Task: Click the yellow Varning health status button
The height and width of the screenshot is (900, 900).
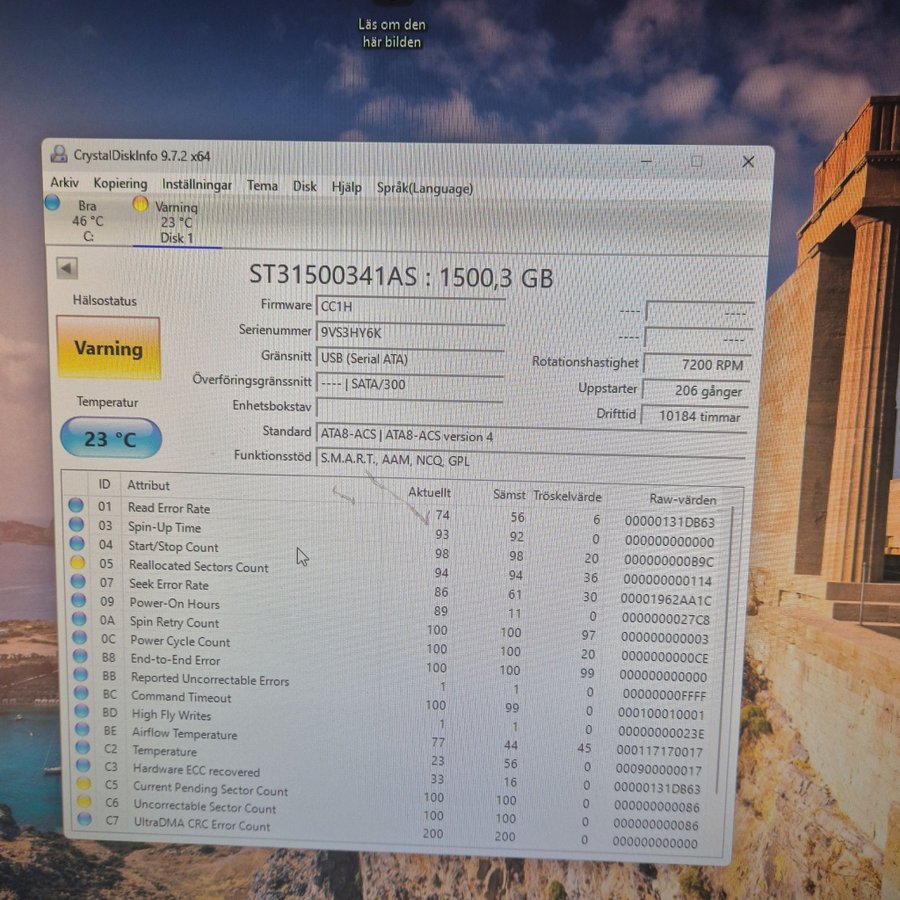Action: point(108,348)
